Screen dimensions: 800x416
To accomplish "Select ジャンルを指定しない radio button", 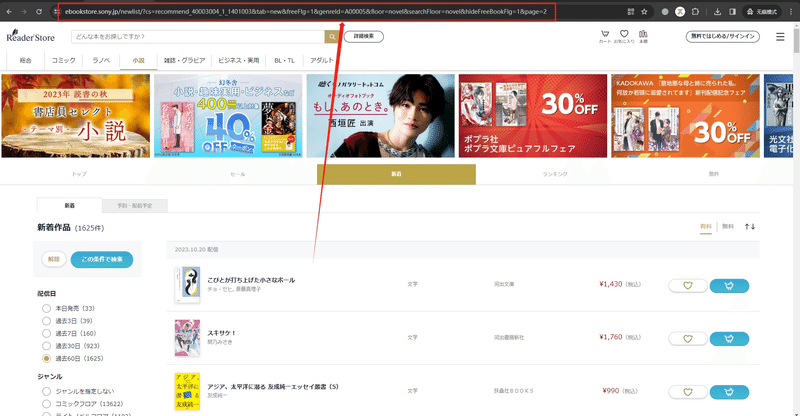I will pos(46,391).
